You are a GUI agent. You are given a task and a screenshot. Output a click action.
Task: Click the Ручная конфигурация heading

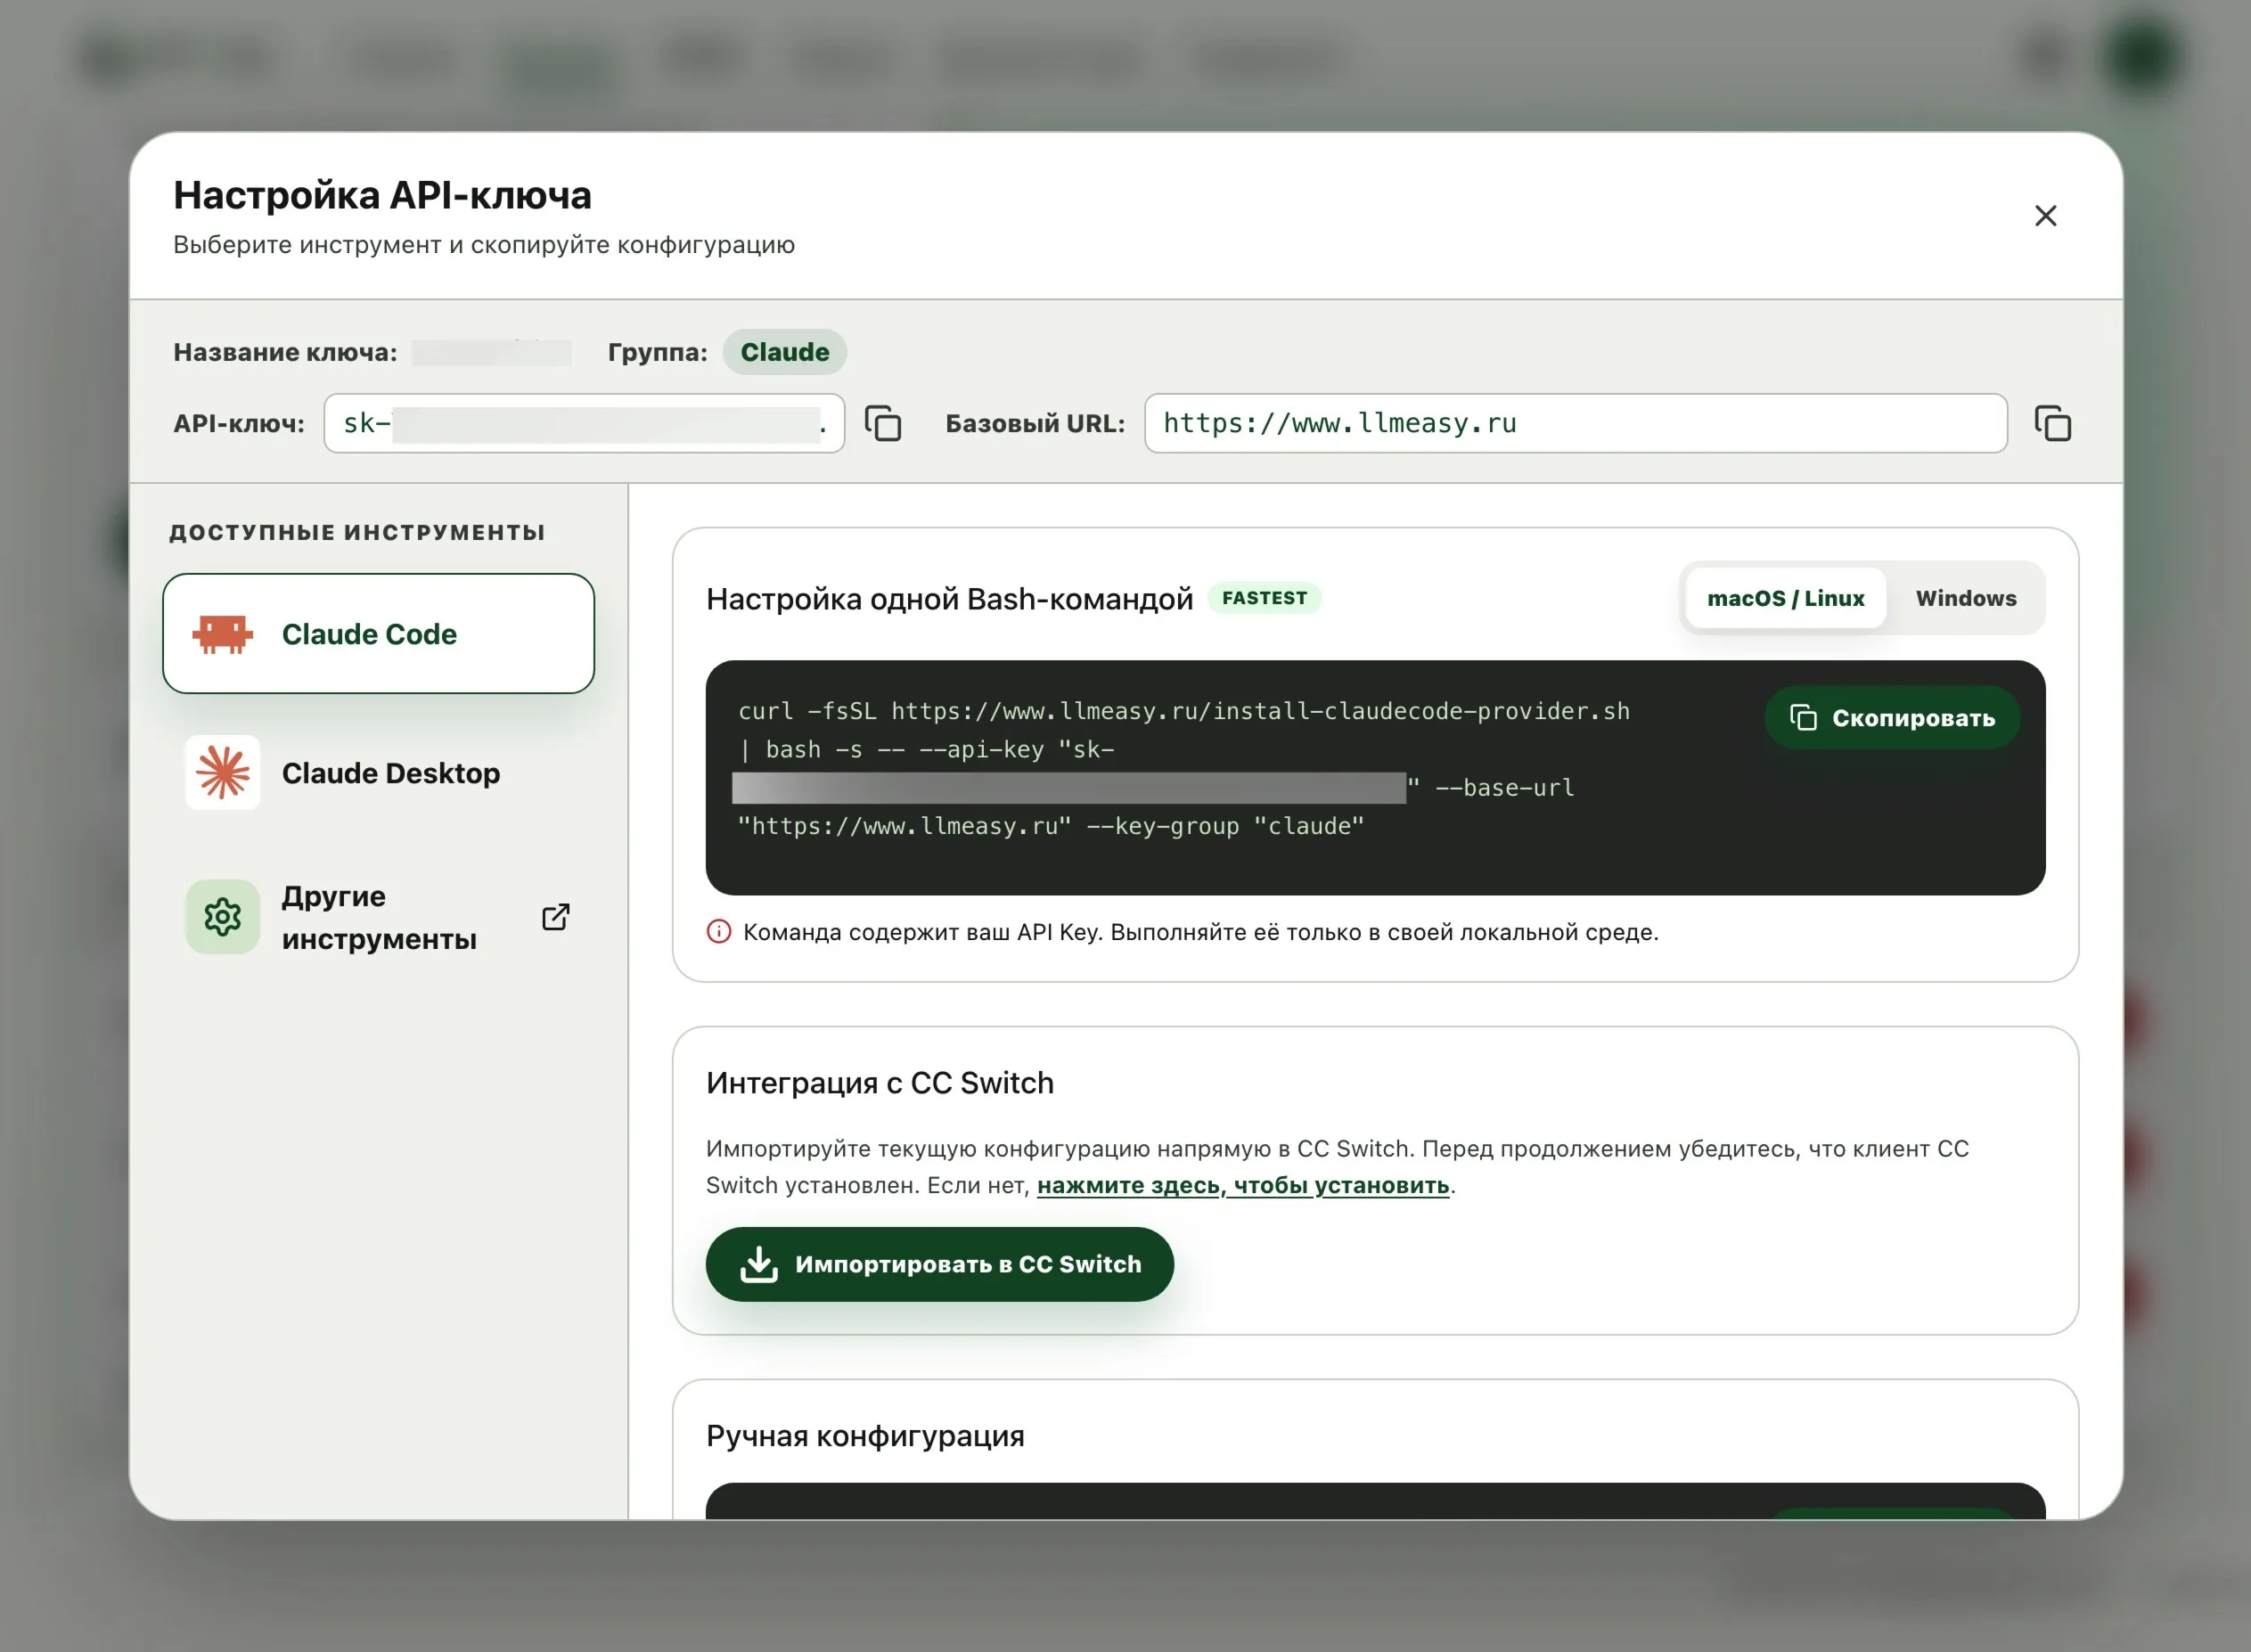pos(865,1436)
